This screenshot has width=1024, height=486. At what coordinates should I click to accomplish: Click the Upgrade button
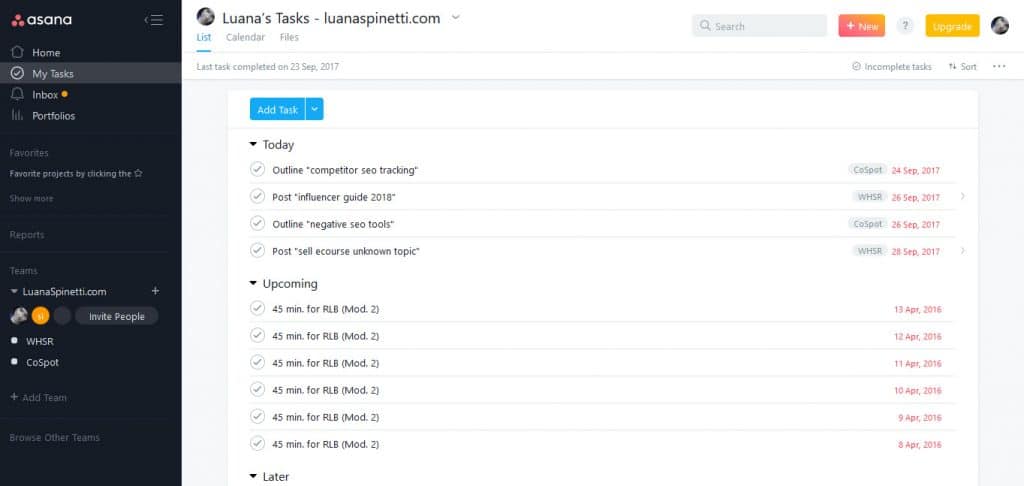[x=952, y=26]
